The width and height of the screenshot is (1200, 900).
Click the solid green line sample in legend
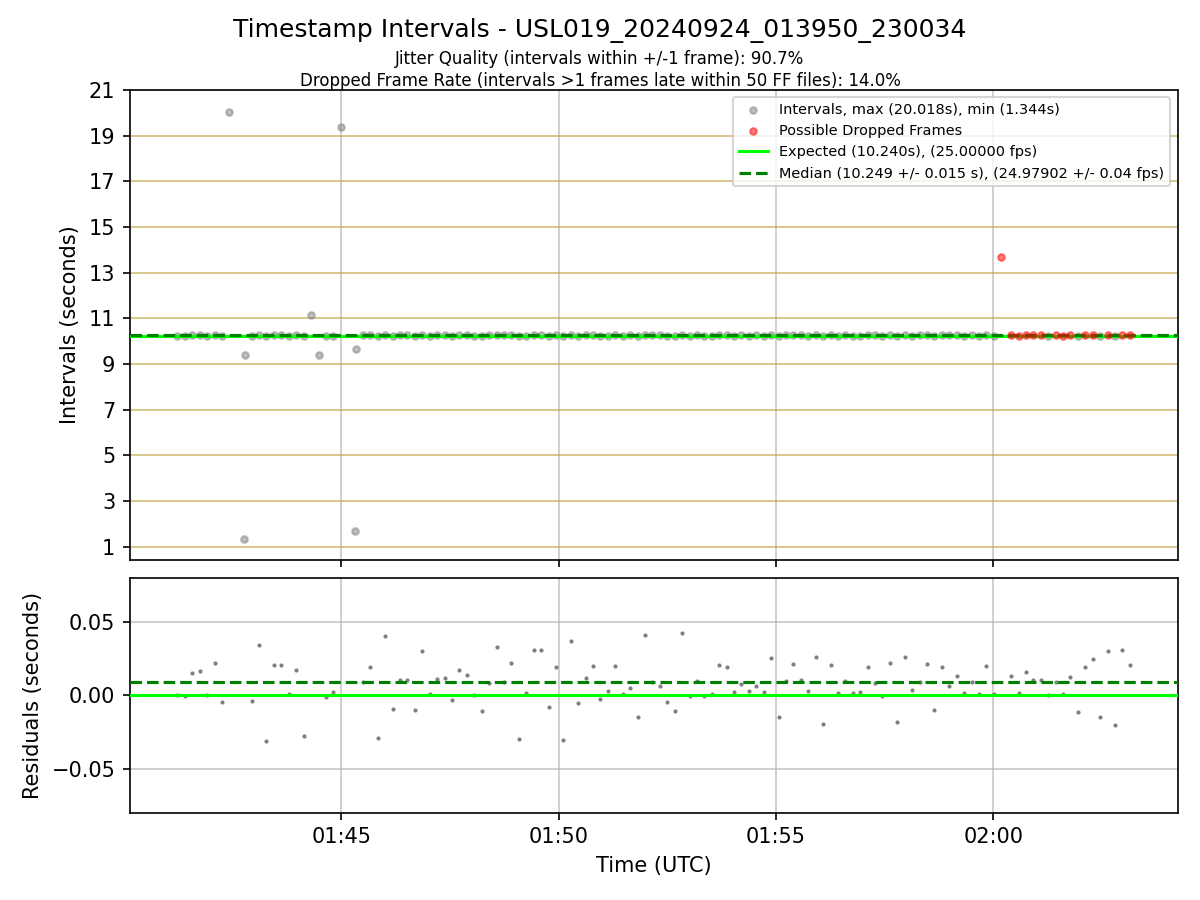[x=754, y=152]
